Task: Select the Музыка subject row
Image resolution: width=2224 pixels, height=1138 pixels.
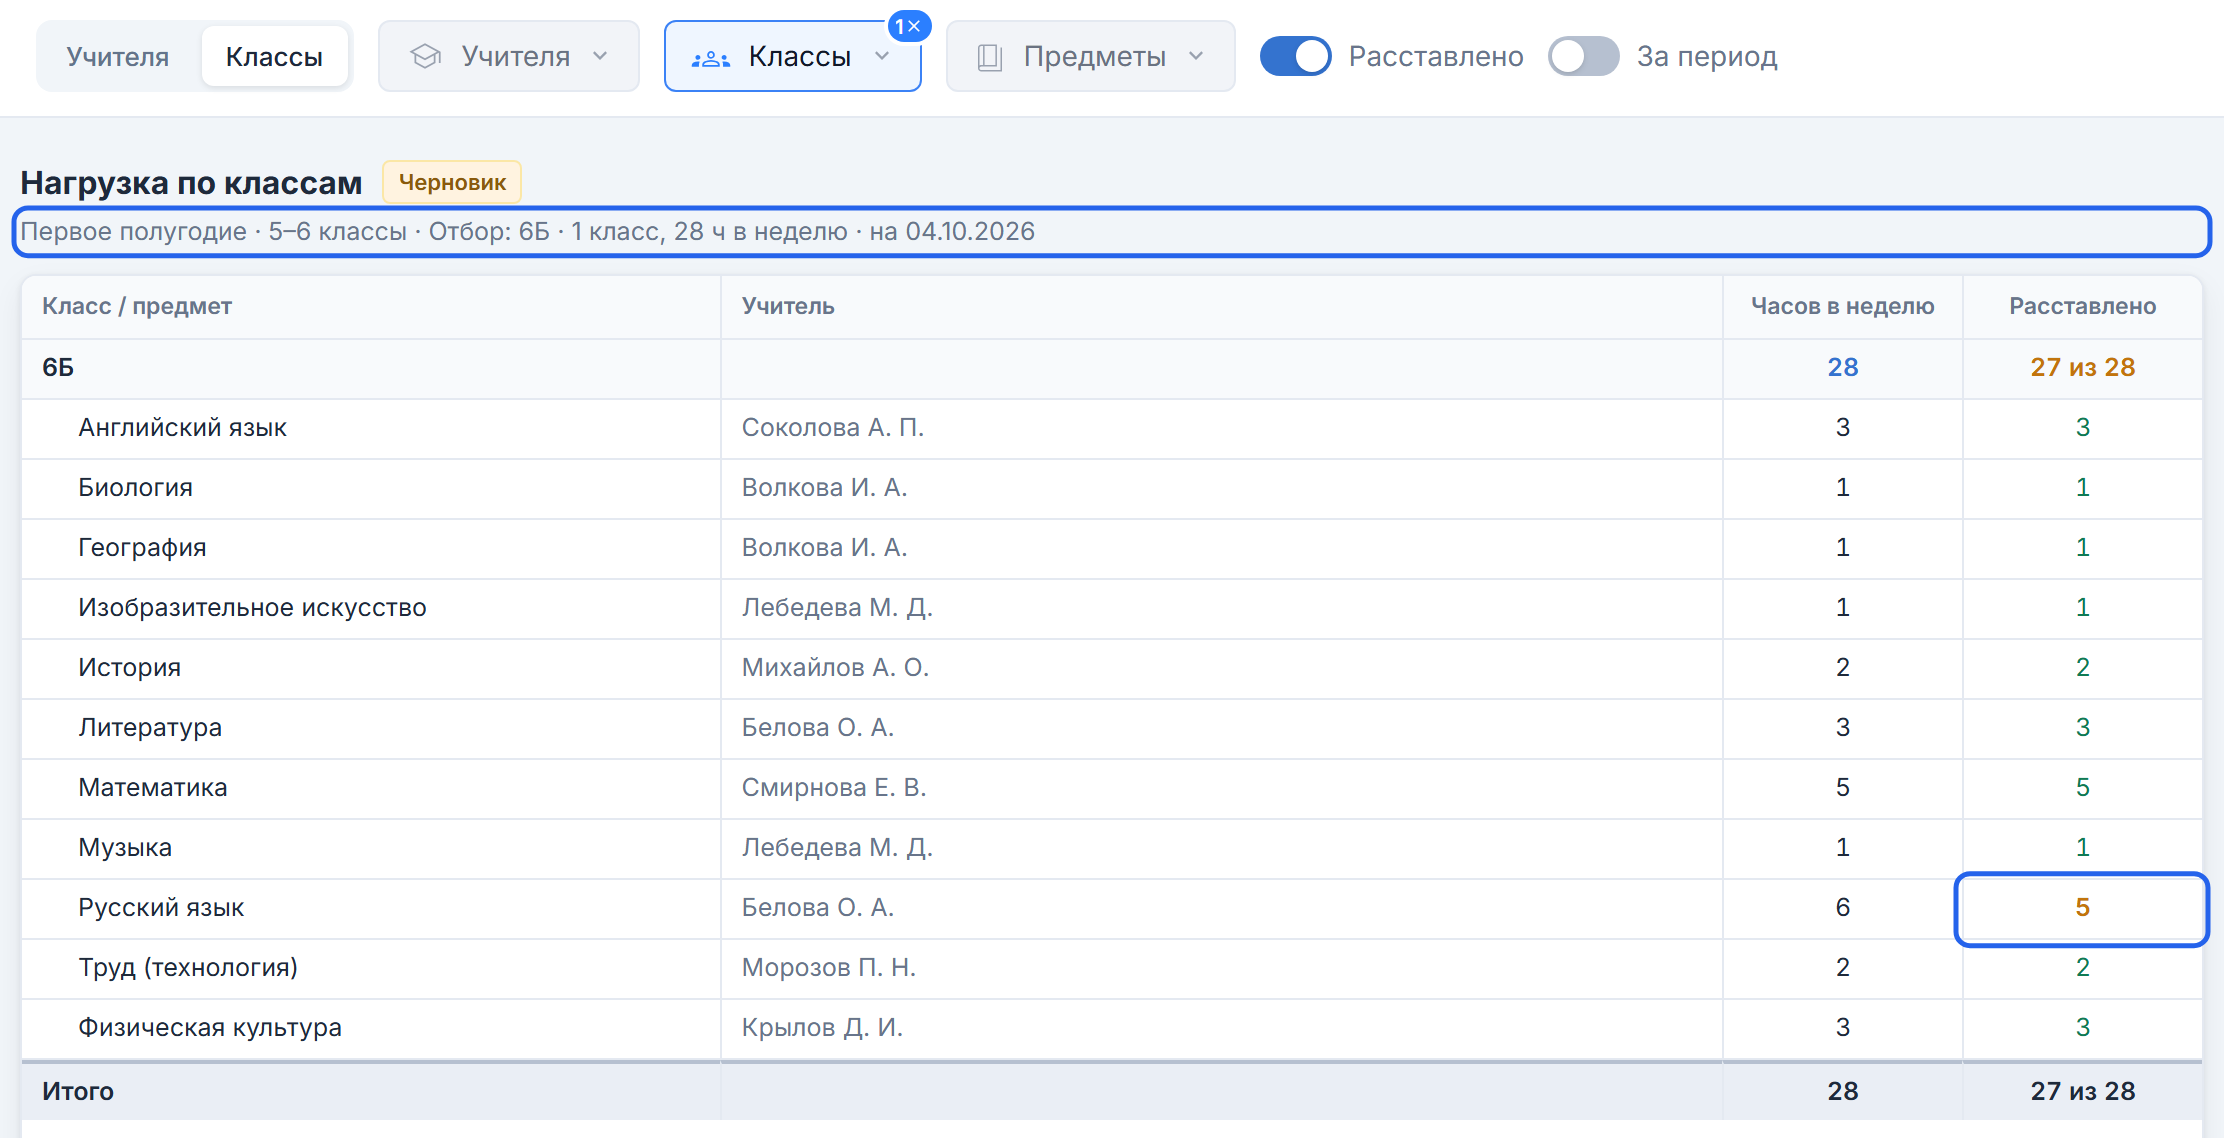Action: click(1112, 848)
